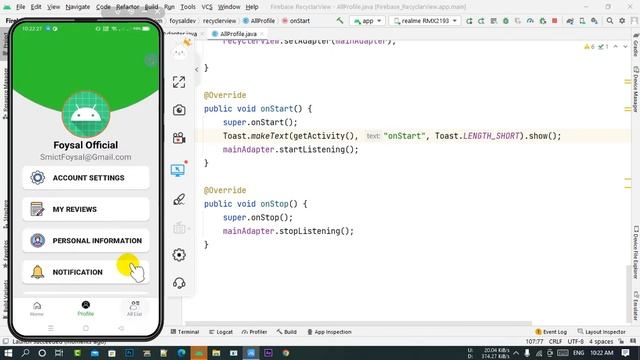Open mirror settings gear icon
This screenshot has height=360, width=640.
(179, 255)
